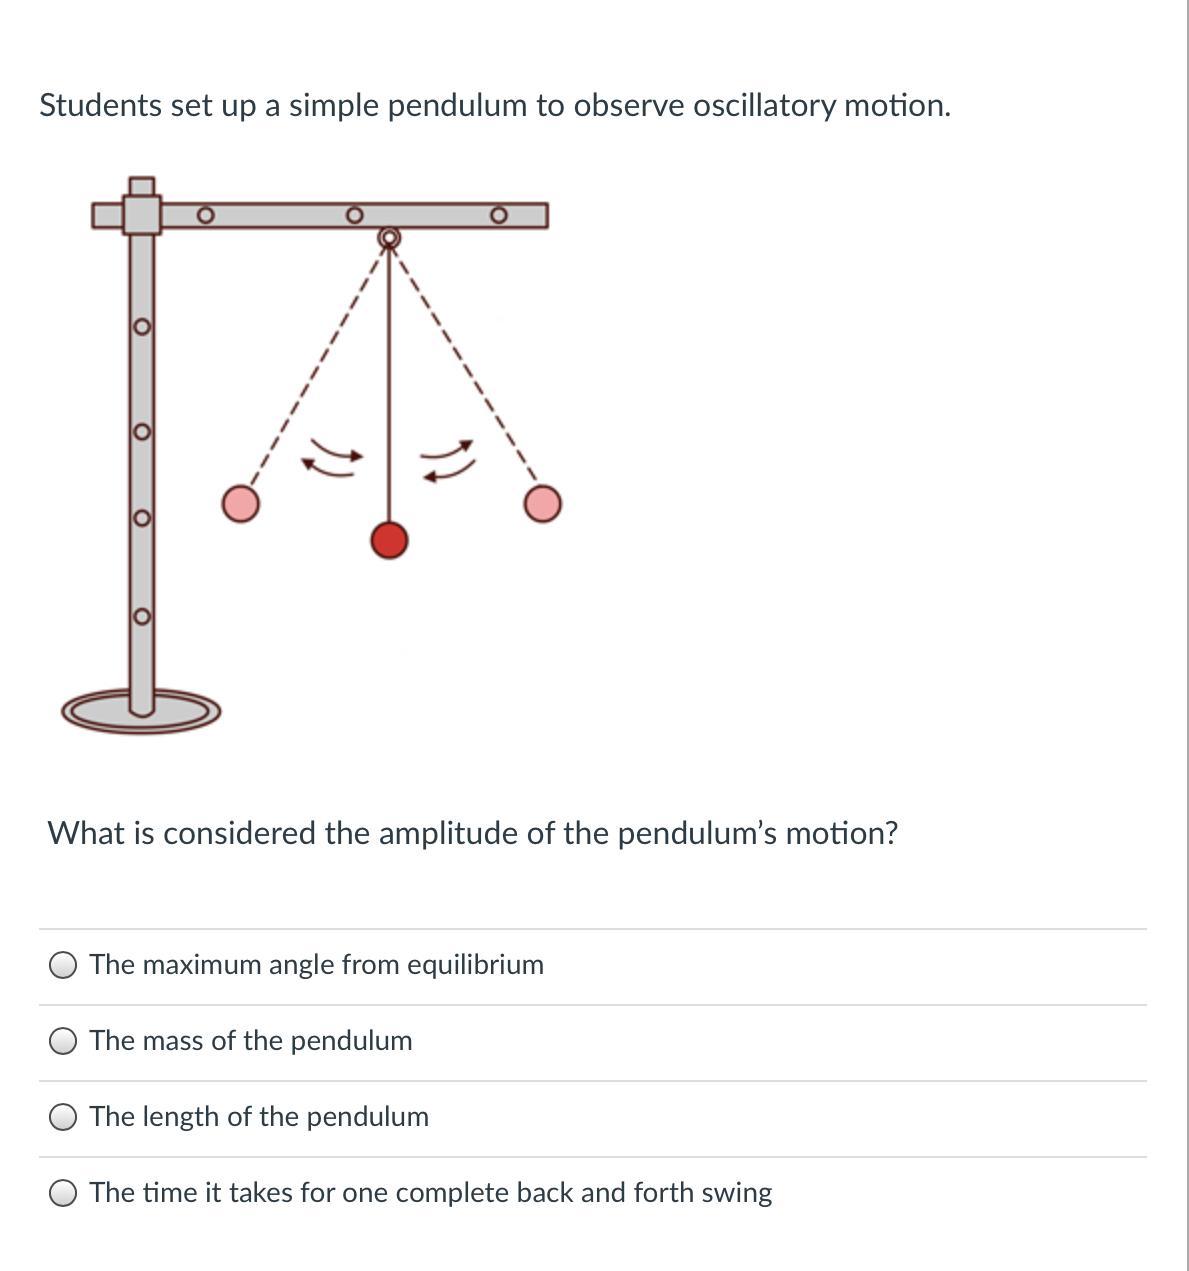Click the "The mass of the pendulum" answer text
Image resolution: width=1189 pixels, height=1271 pixels.
(x=250, y=1041)
